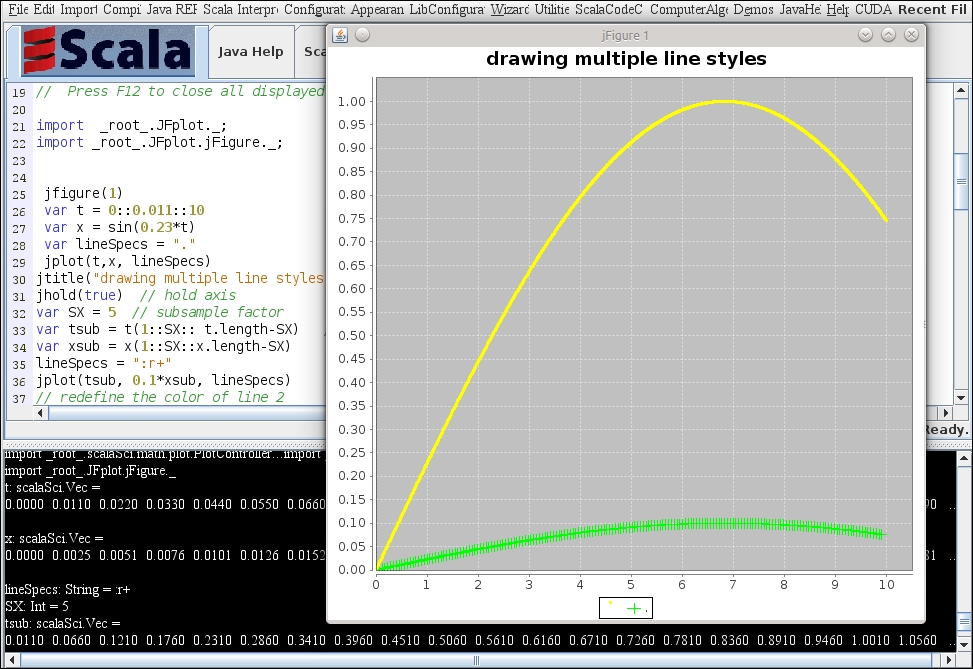The image size is (973, 669).
Task: Open the Demos menu
Action: pyautogui.click(x=752, y=9)
